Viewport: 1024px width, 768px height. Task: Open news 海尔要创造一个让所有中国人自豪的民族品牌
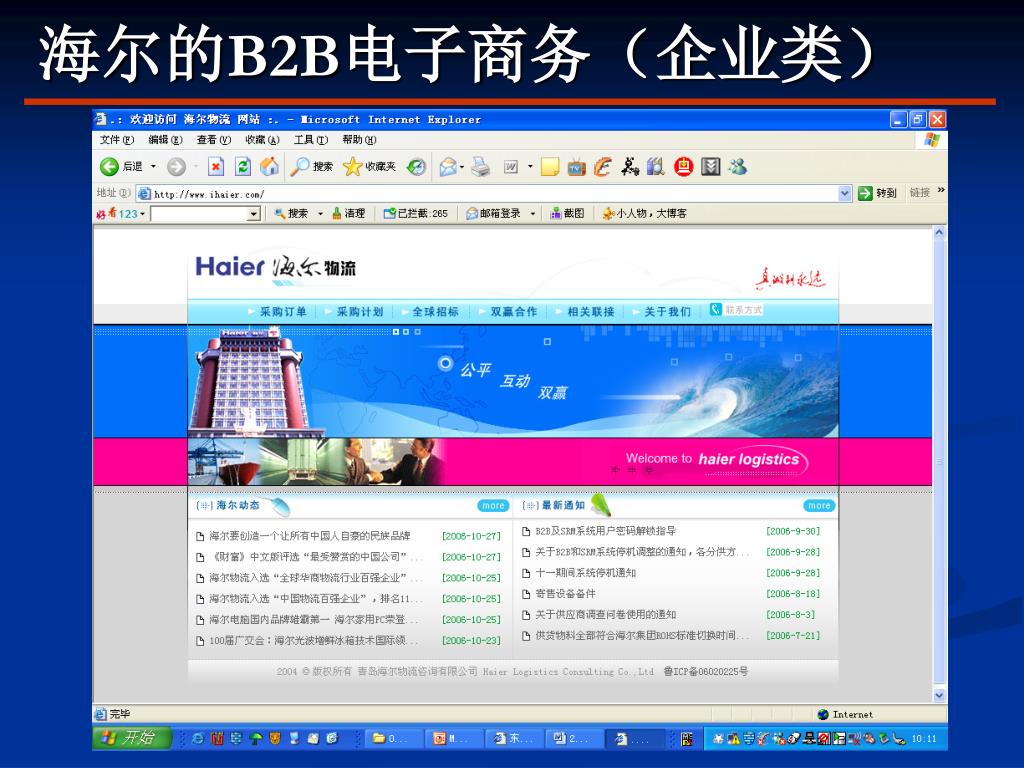310,536
